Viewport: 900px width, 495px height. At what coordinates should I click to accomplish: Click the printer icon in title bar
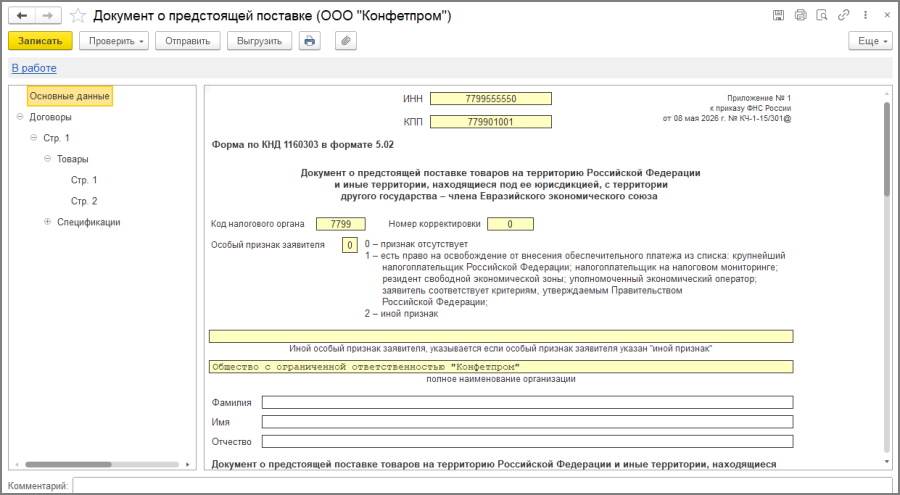(x=800, y=16)
